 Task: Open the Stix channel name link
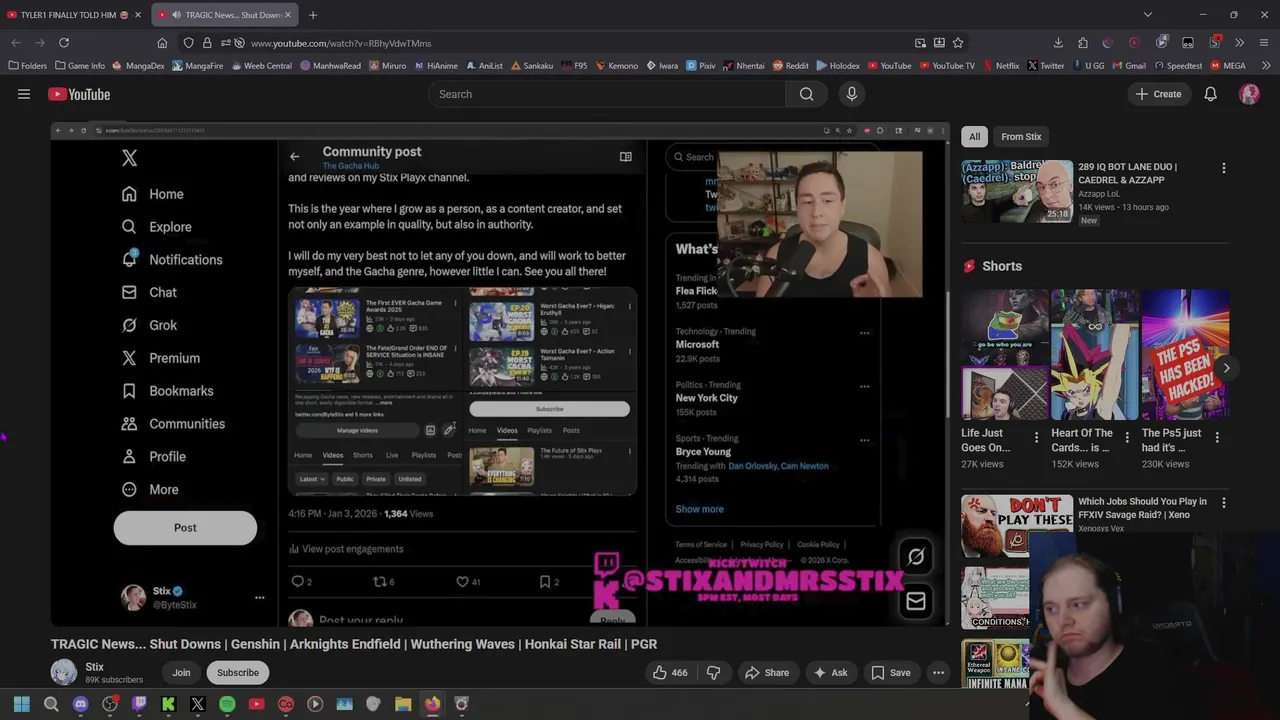coord(94,667)
